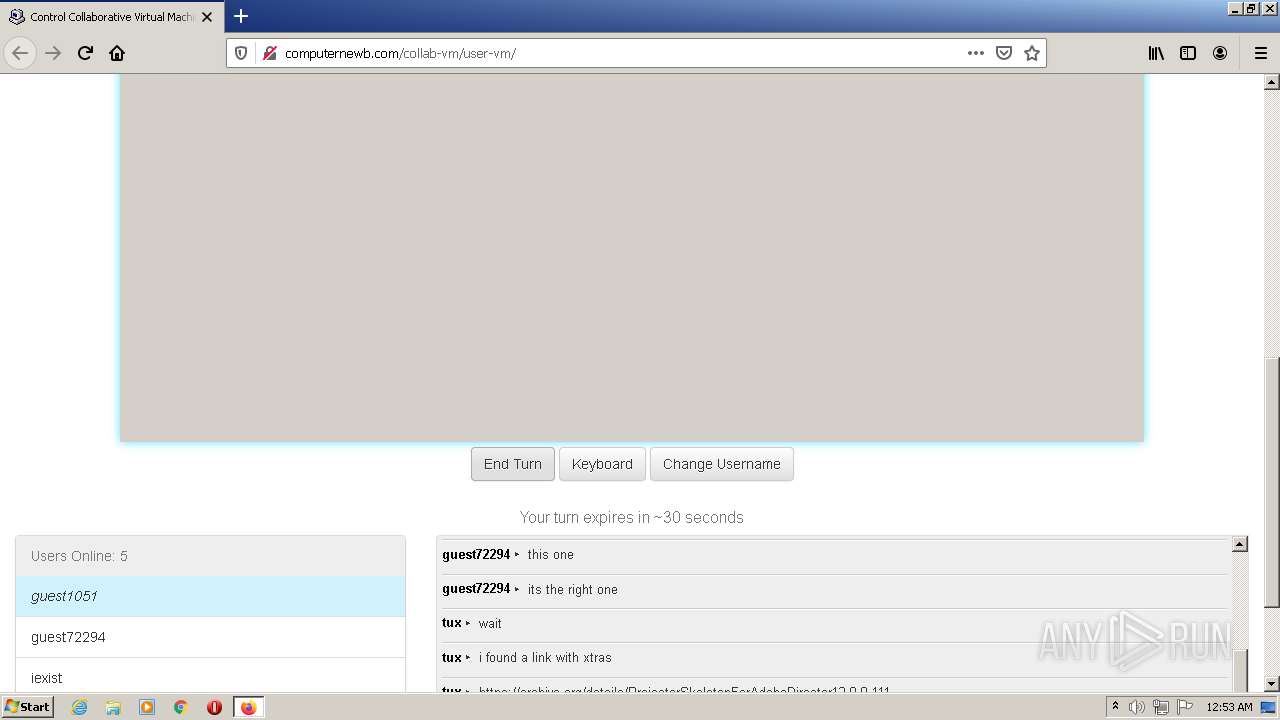Image resolution: width=1280 pixels, height=720 pixels.
Task: Select iexist in the users list
Action: pyautogui.click(x=210, y=676)
